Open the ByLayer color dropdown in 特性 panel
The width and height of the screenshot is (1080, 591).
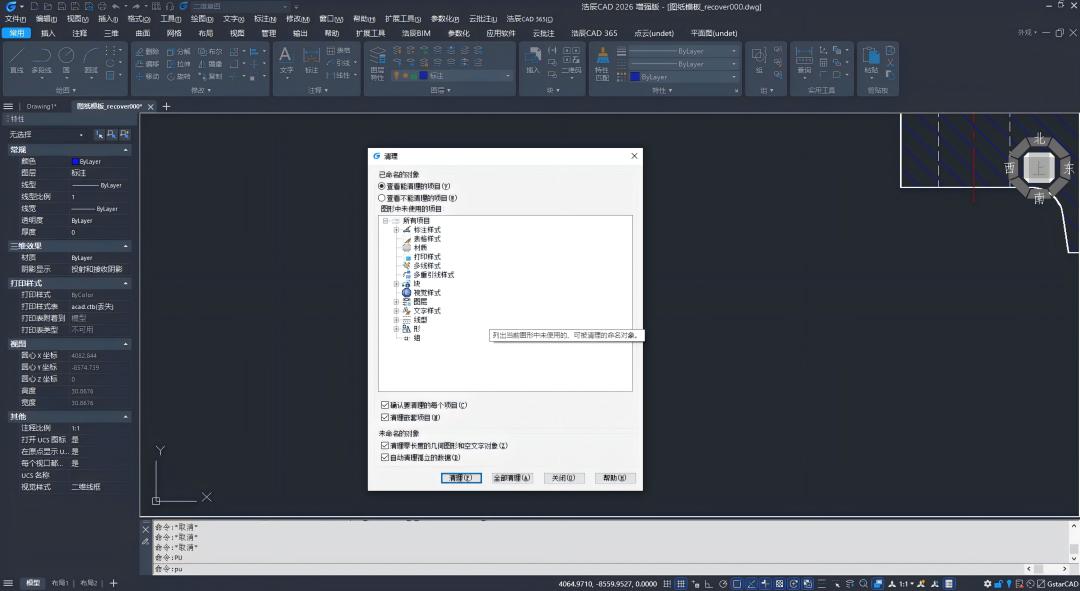coord(734,76)
